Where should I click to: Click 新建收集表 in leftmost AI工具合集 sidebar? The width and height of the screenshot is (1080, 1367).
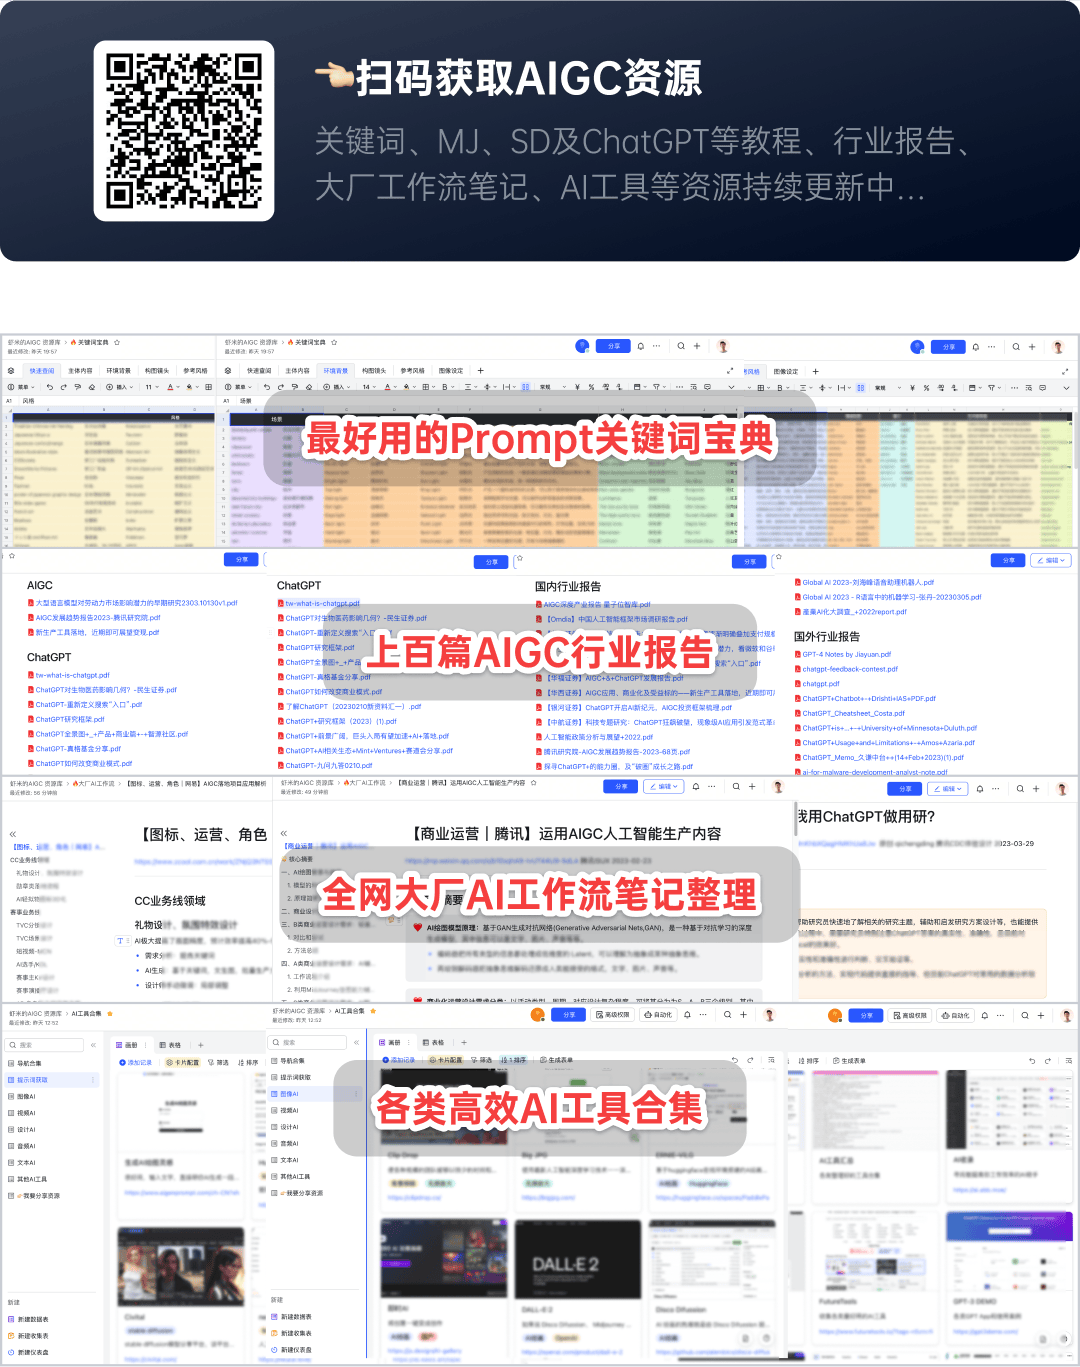29,1336
